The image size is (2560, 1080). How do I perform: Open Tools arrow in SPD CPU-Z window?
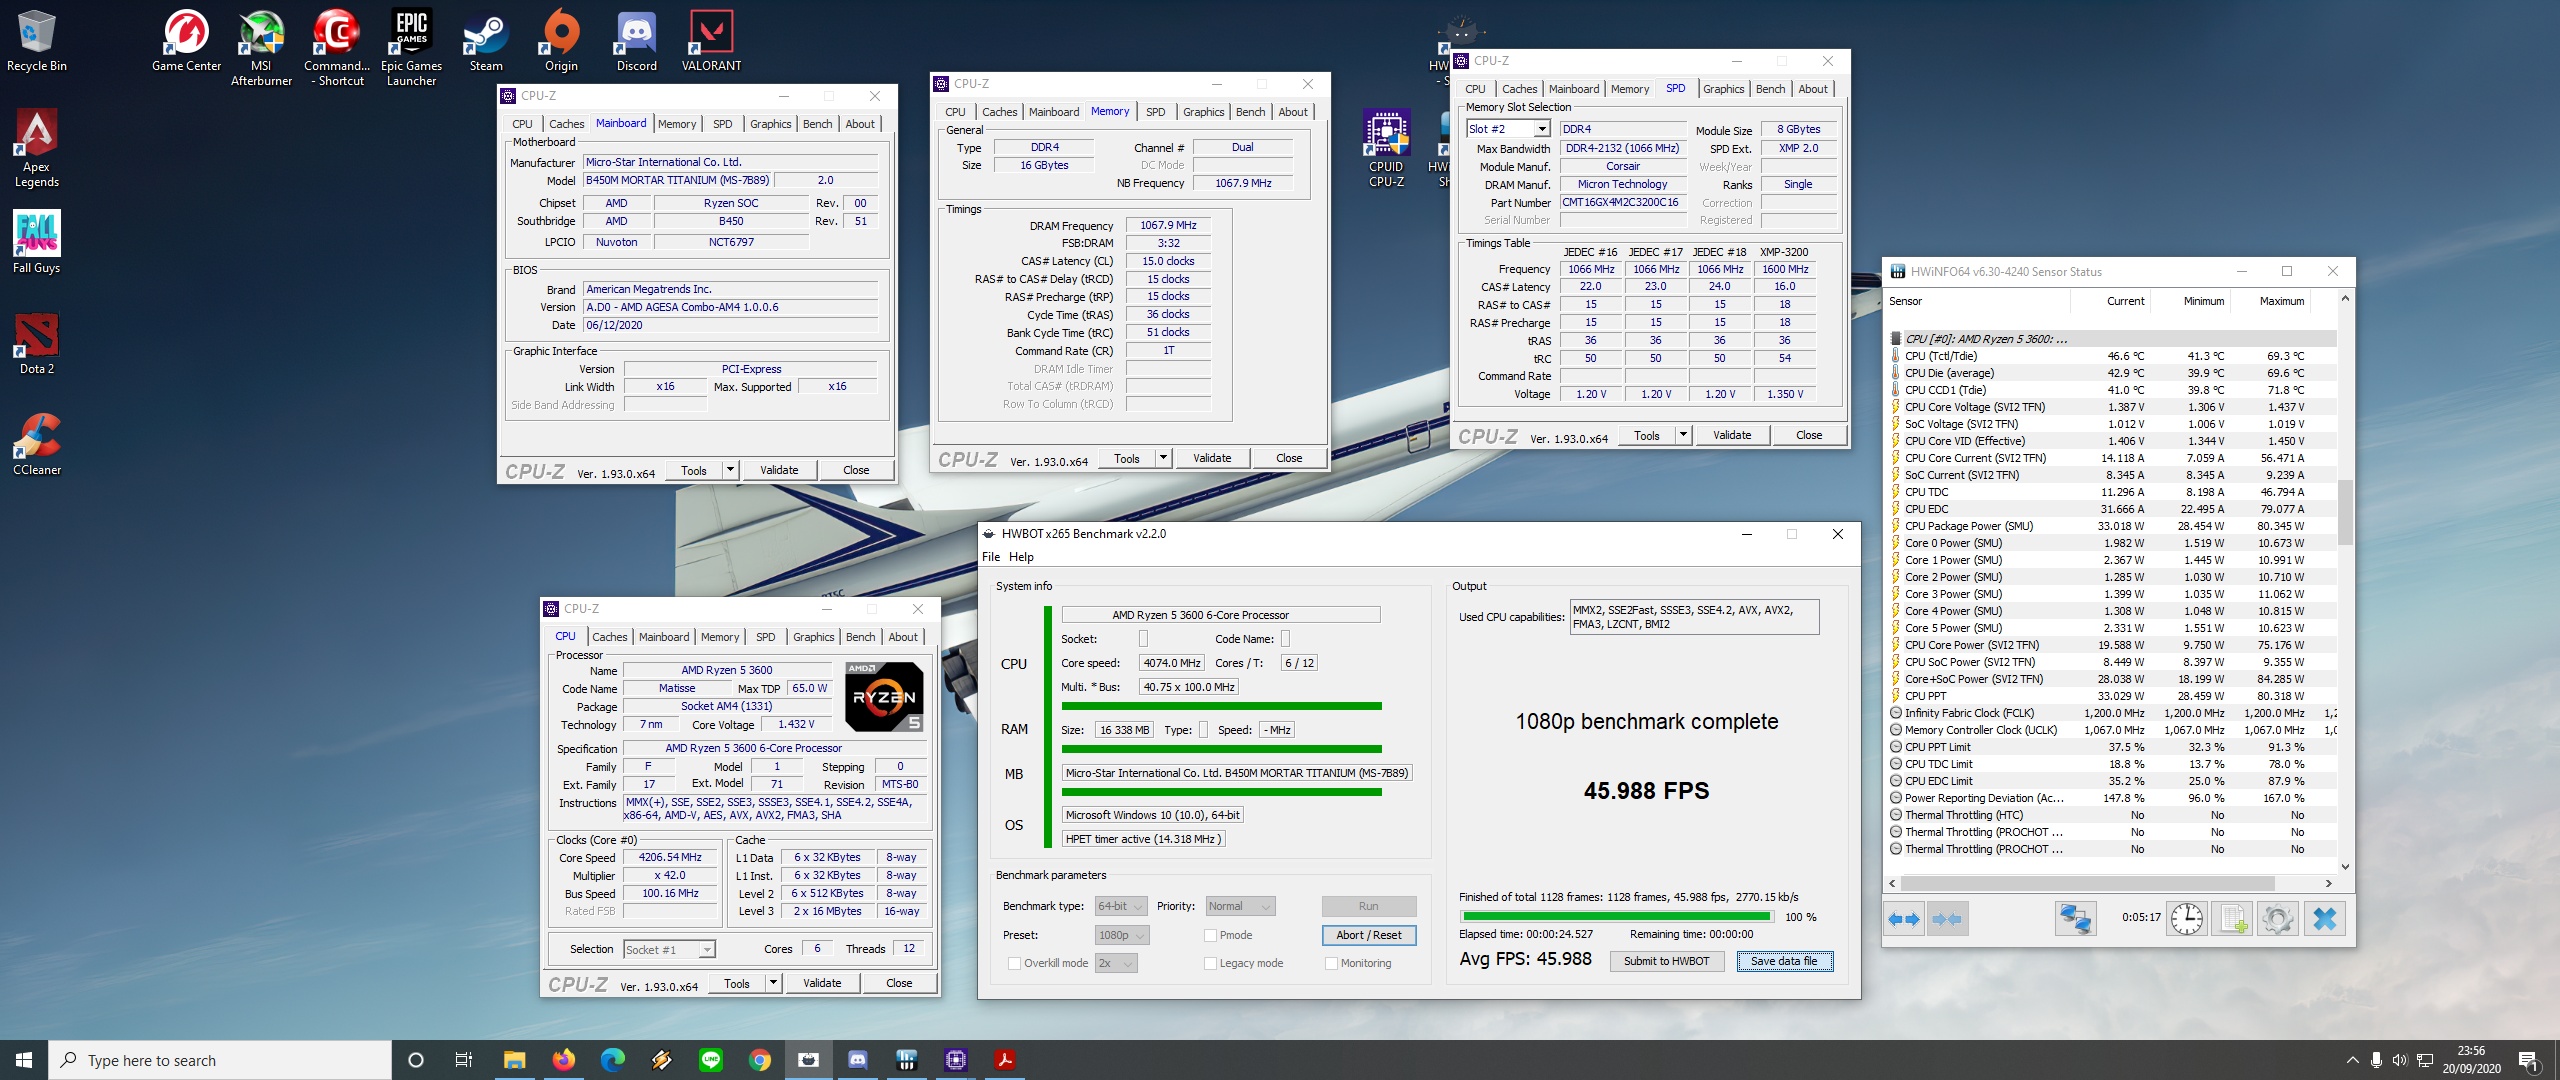(1683, 435)
